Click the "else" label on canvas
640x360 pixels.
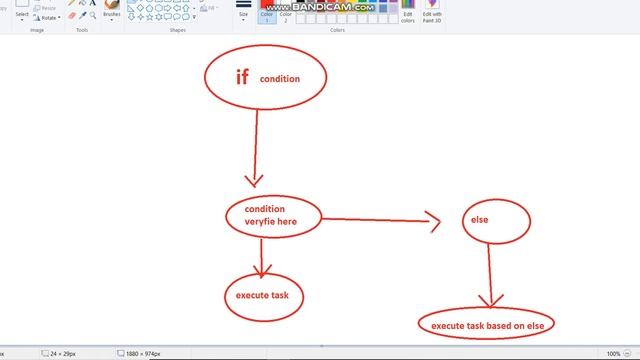pos(480,220)
